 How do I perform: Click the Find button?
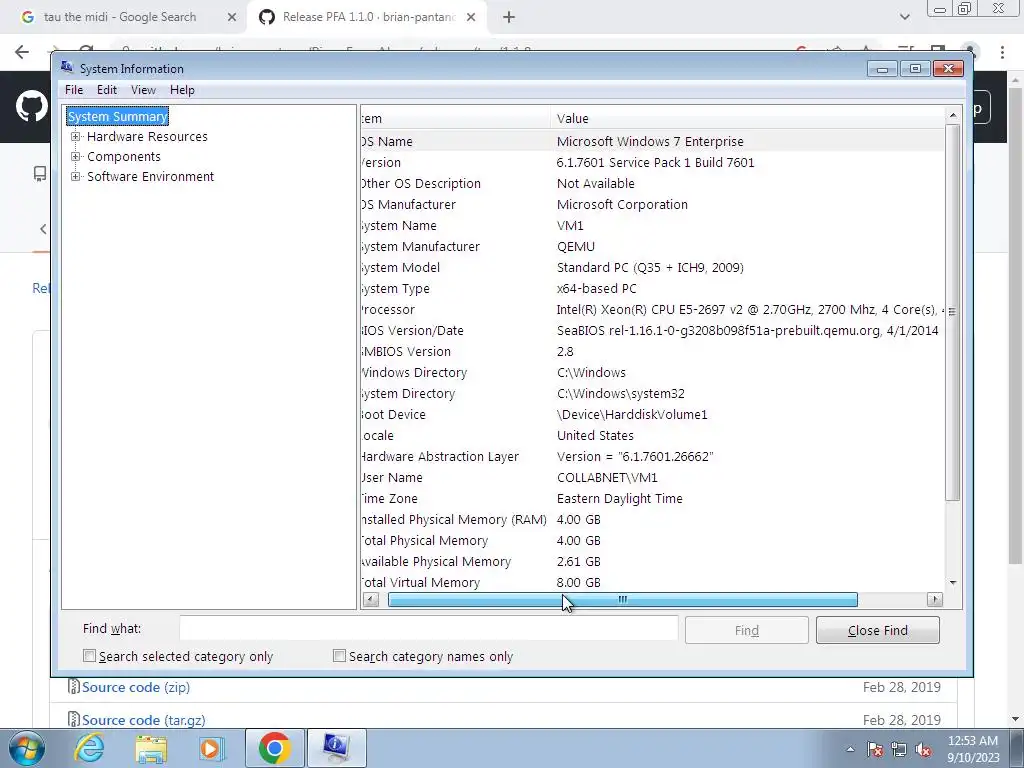click(746, 630)
